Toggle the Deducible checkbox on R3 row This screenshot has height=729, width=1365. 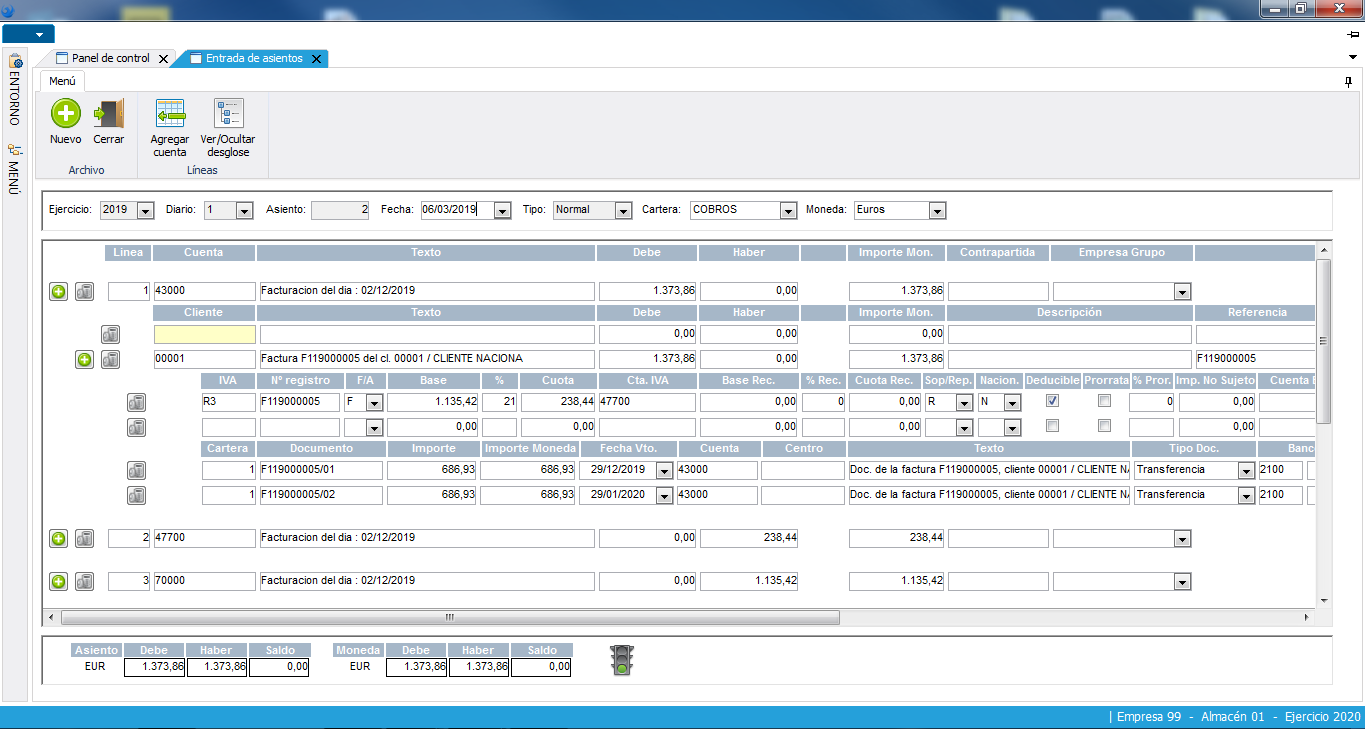point(1052,401)
